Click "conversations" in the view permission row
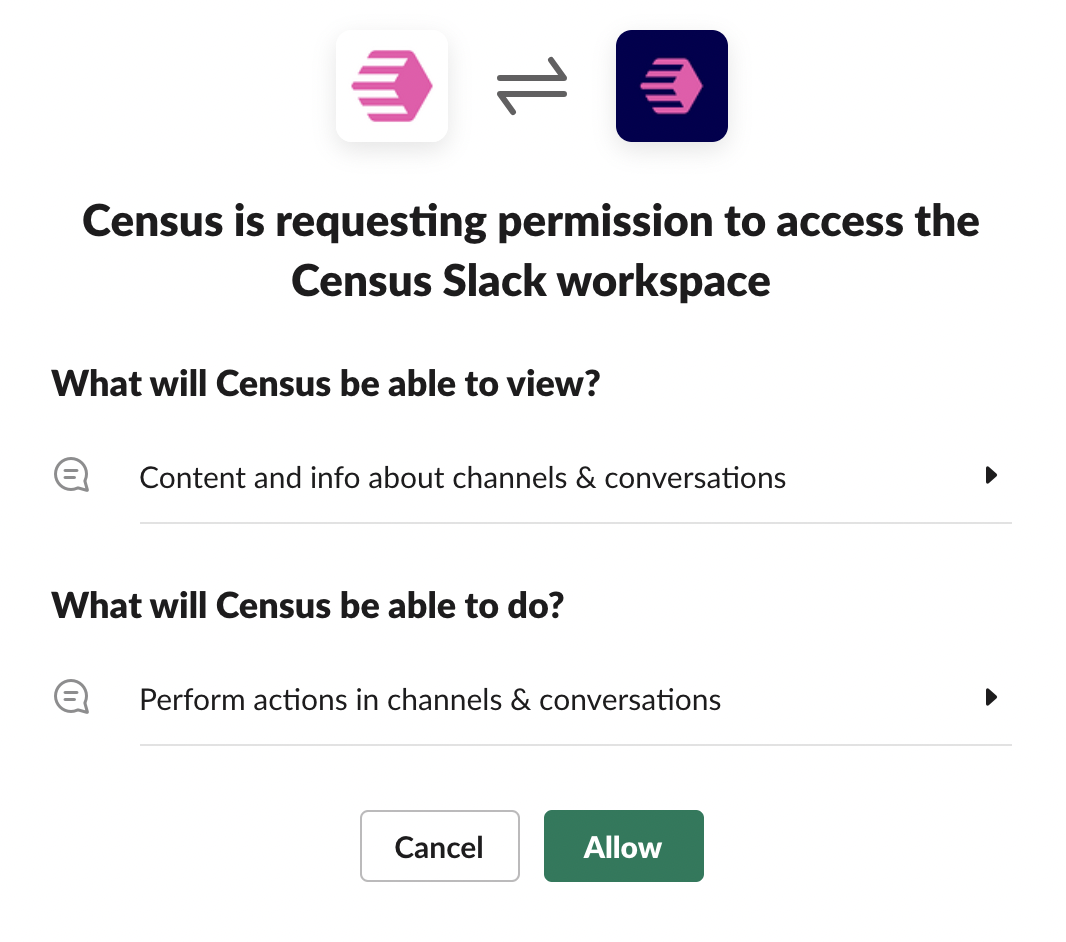1066x942 pixels. [x=695, y=478]
